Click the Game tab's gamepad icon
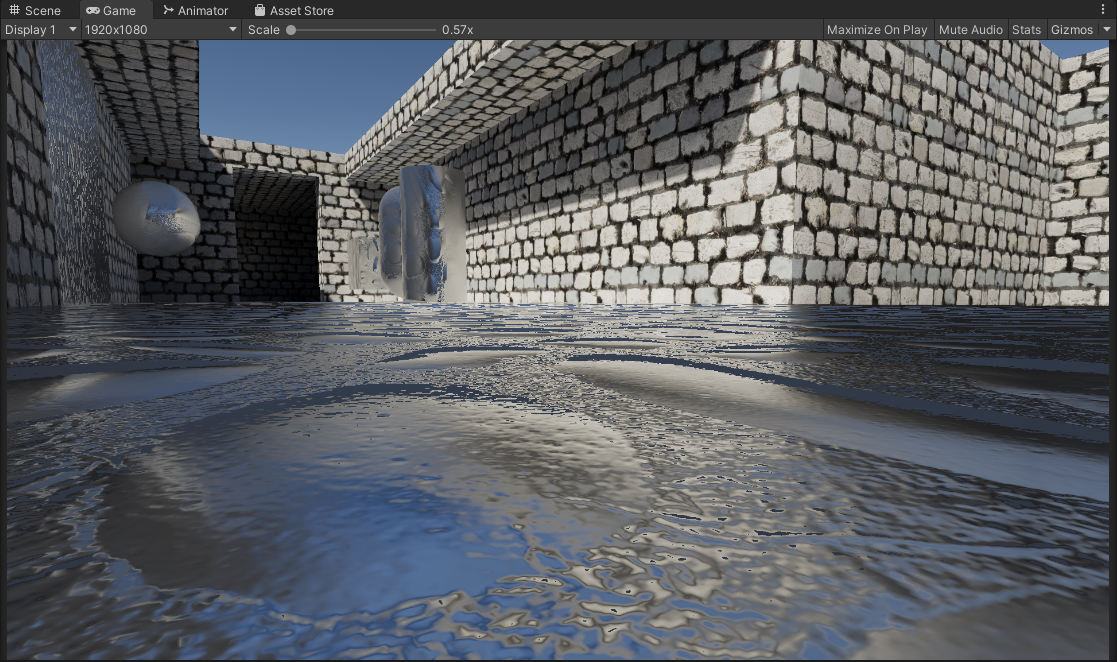Viewport: 1117px width, 662px height. pos(93,10)
